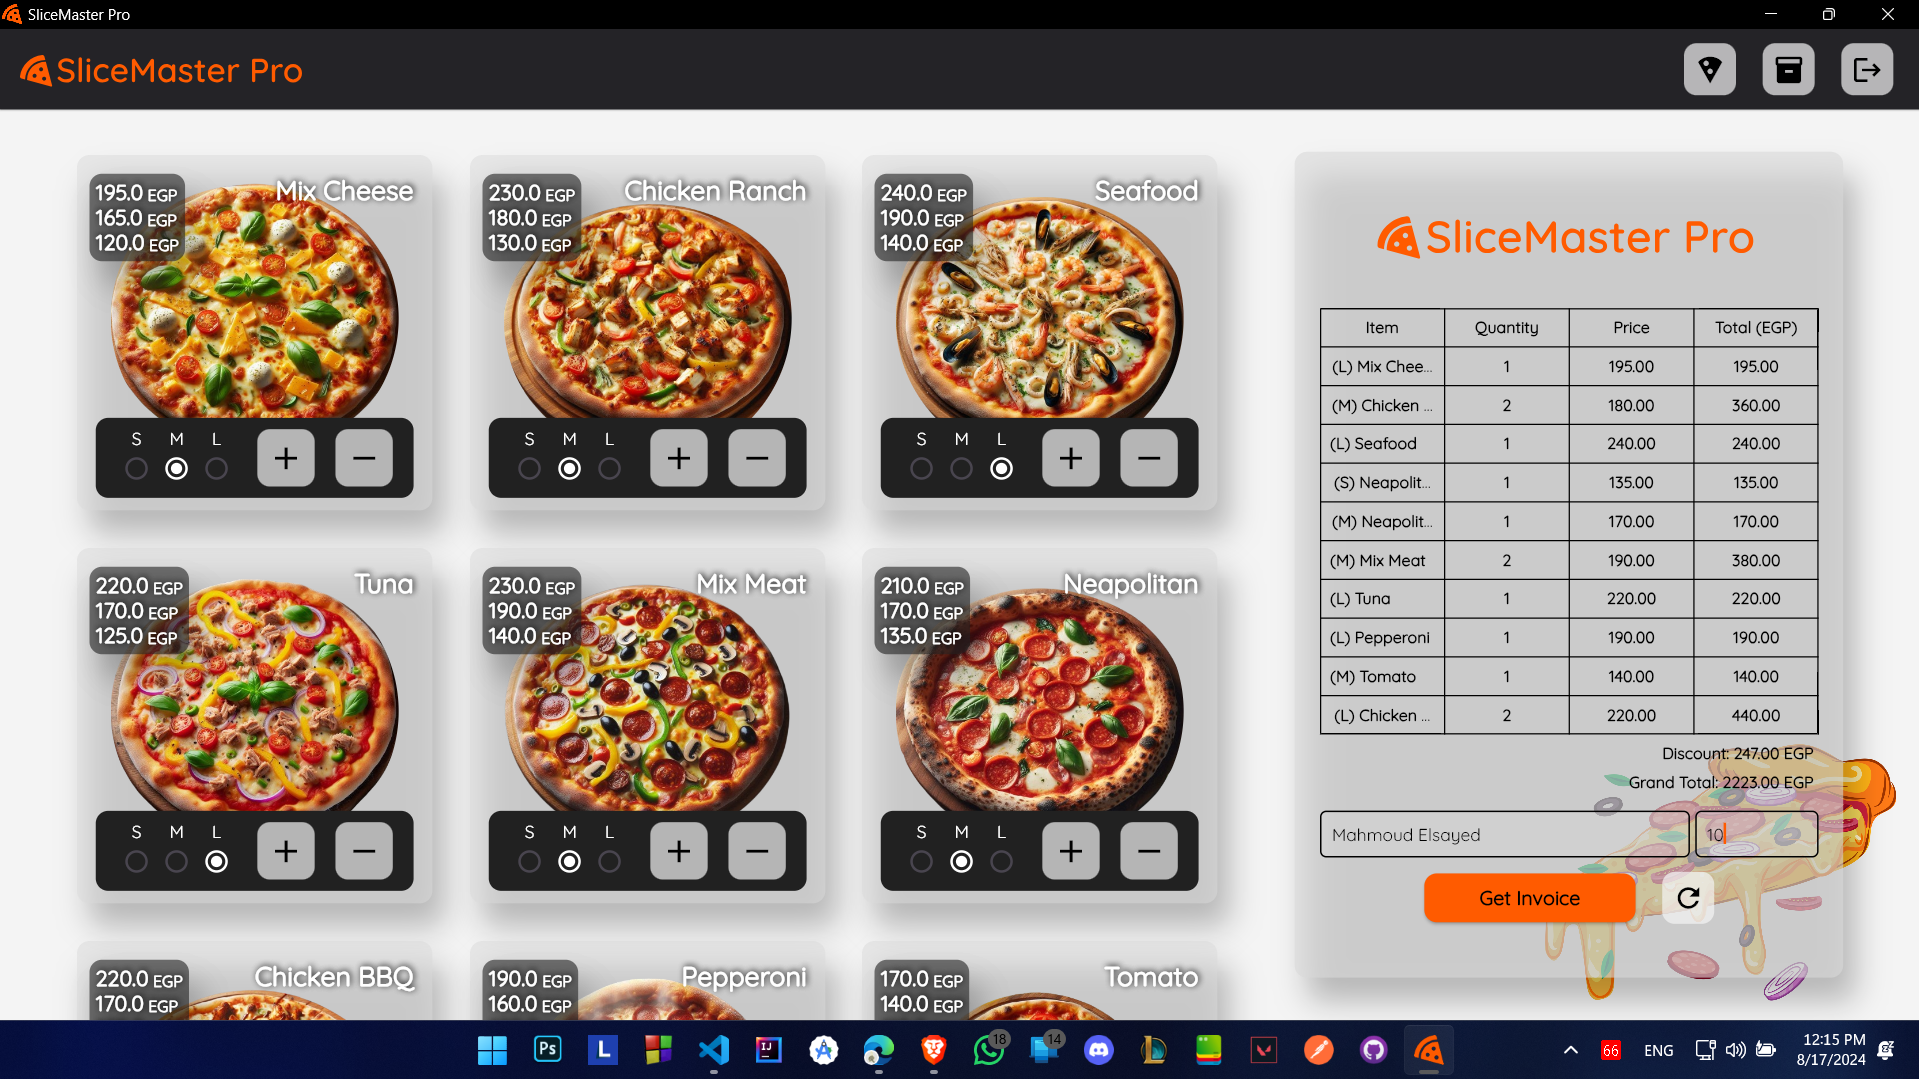Click the "Grand Total: 2223.00 EGP" text
The height and width of the screenshot is (1079, 1919).
pos(1721,782)
